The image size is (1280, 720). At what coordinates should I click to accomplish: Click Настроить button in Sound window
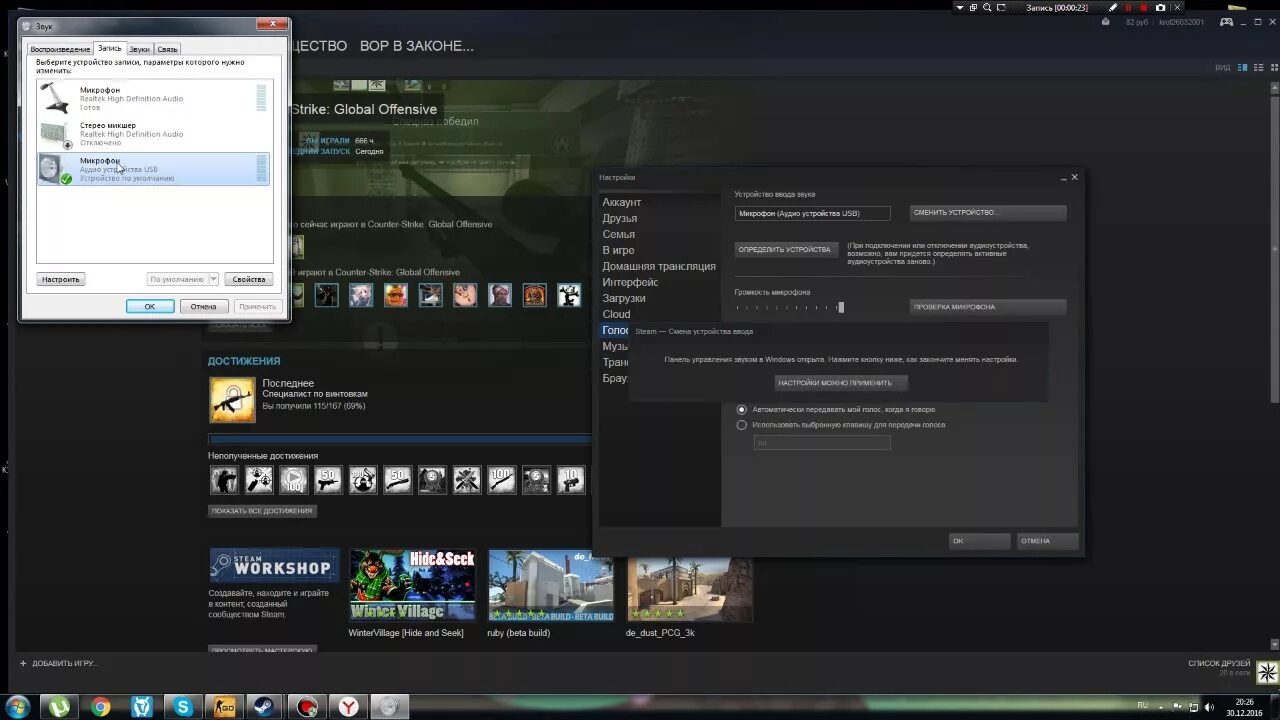coord(61,279)
